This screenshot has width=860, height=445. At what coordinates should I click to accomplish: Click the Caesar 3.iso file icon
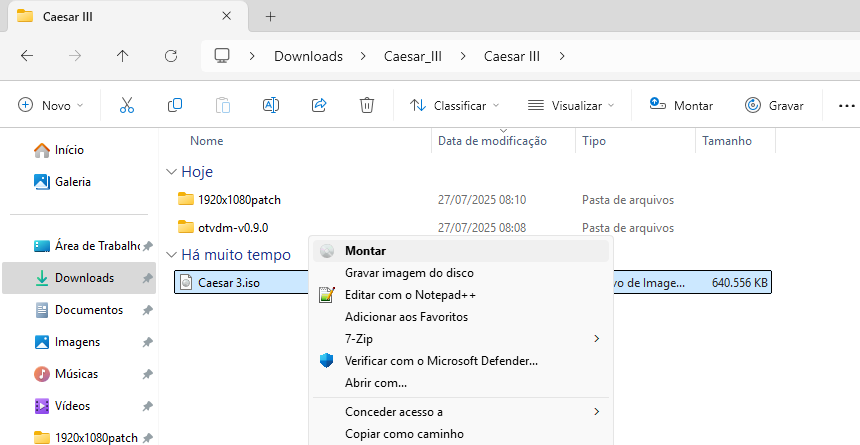coord(186,282)
